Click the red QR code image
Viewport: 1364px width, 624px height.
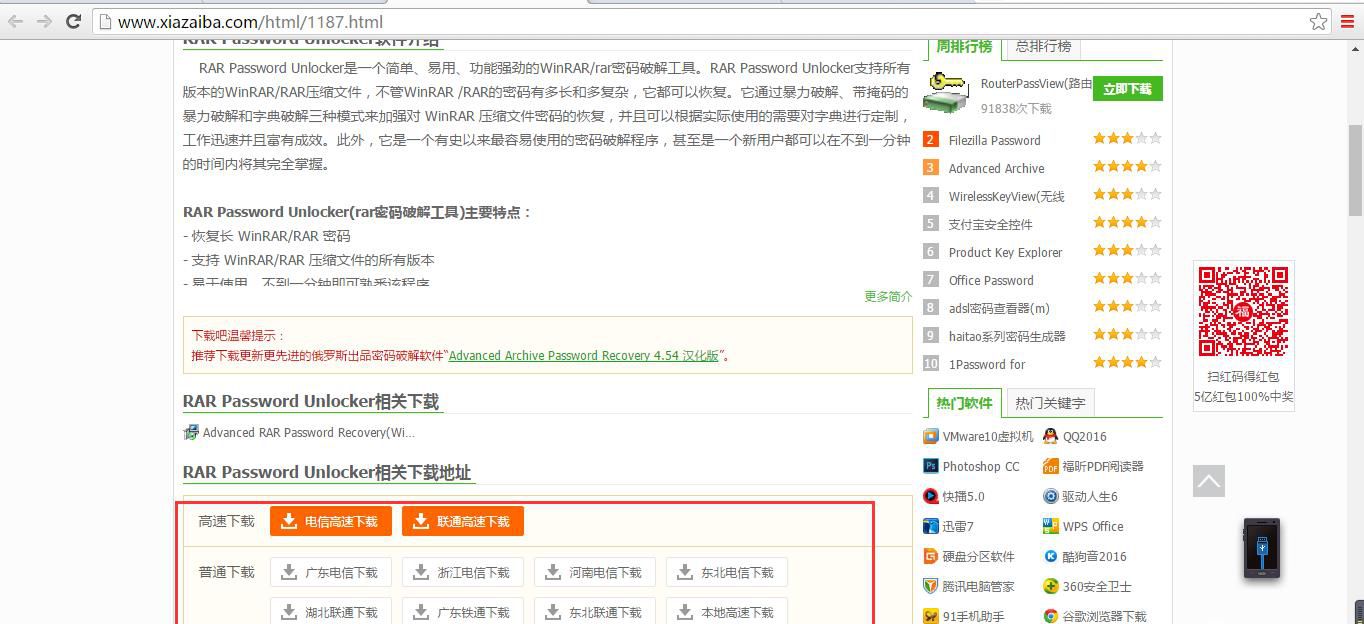coord(1243,311)
